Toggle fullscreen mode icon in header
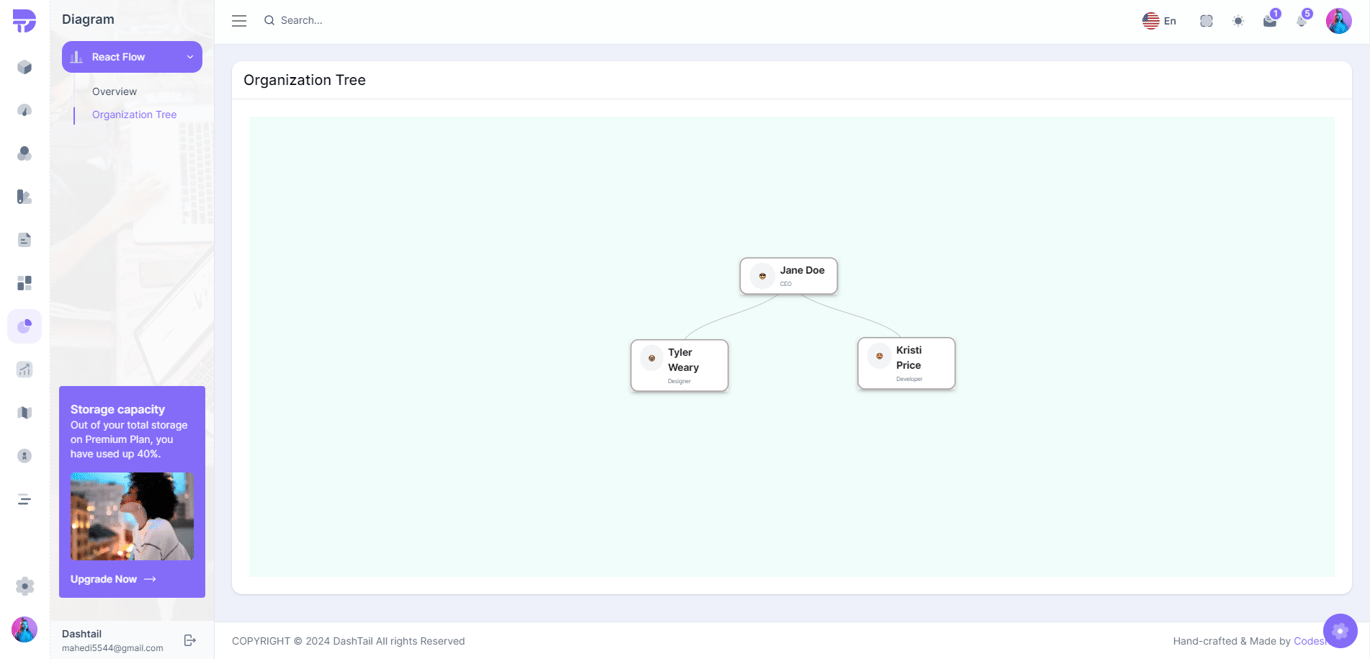Image resolution: width=1370 pixels, height=659 pixels. (1206, 21)
